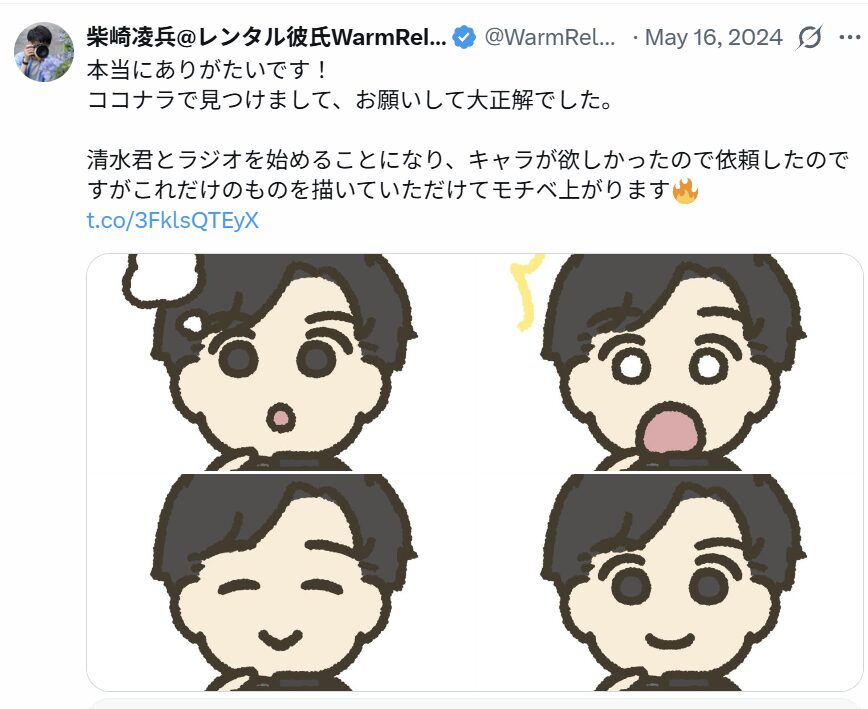
Task: Click the small pink mouth of thinking face
Action: click(x=281, y=418)
